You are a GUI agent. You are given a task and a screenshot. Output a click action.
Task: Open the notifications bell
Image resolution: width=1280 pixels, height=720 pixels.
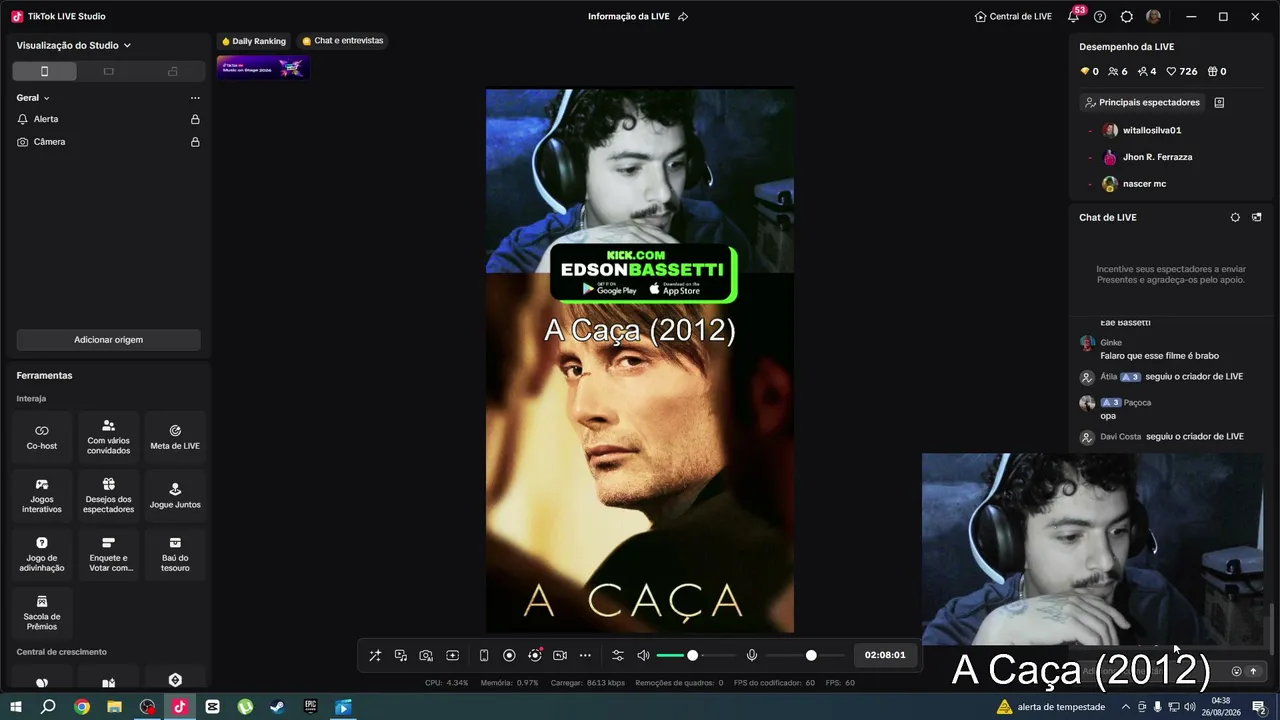1073,16
